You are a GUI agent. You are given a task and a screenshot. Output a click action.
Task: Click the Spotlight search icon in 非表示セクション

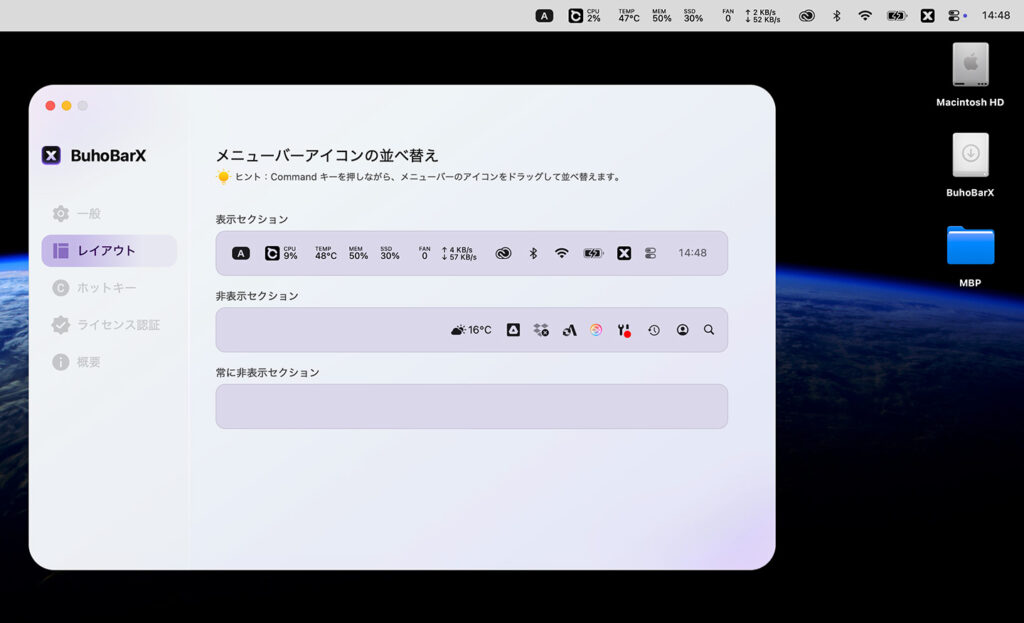coord(709,330)
